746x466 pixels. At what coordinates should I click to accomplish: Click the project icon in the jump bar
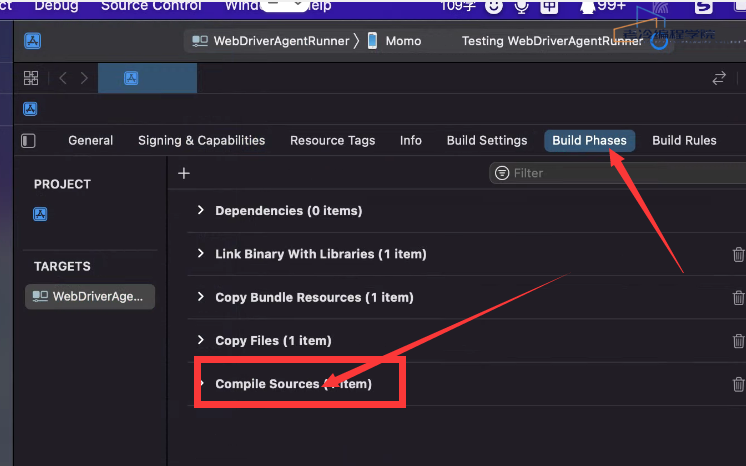click(30, 109)
